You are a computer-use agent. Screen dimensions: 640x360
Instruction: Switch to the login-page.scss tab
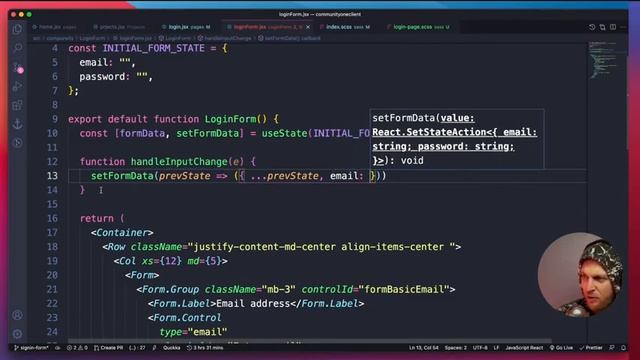click(x=418, y=27)
